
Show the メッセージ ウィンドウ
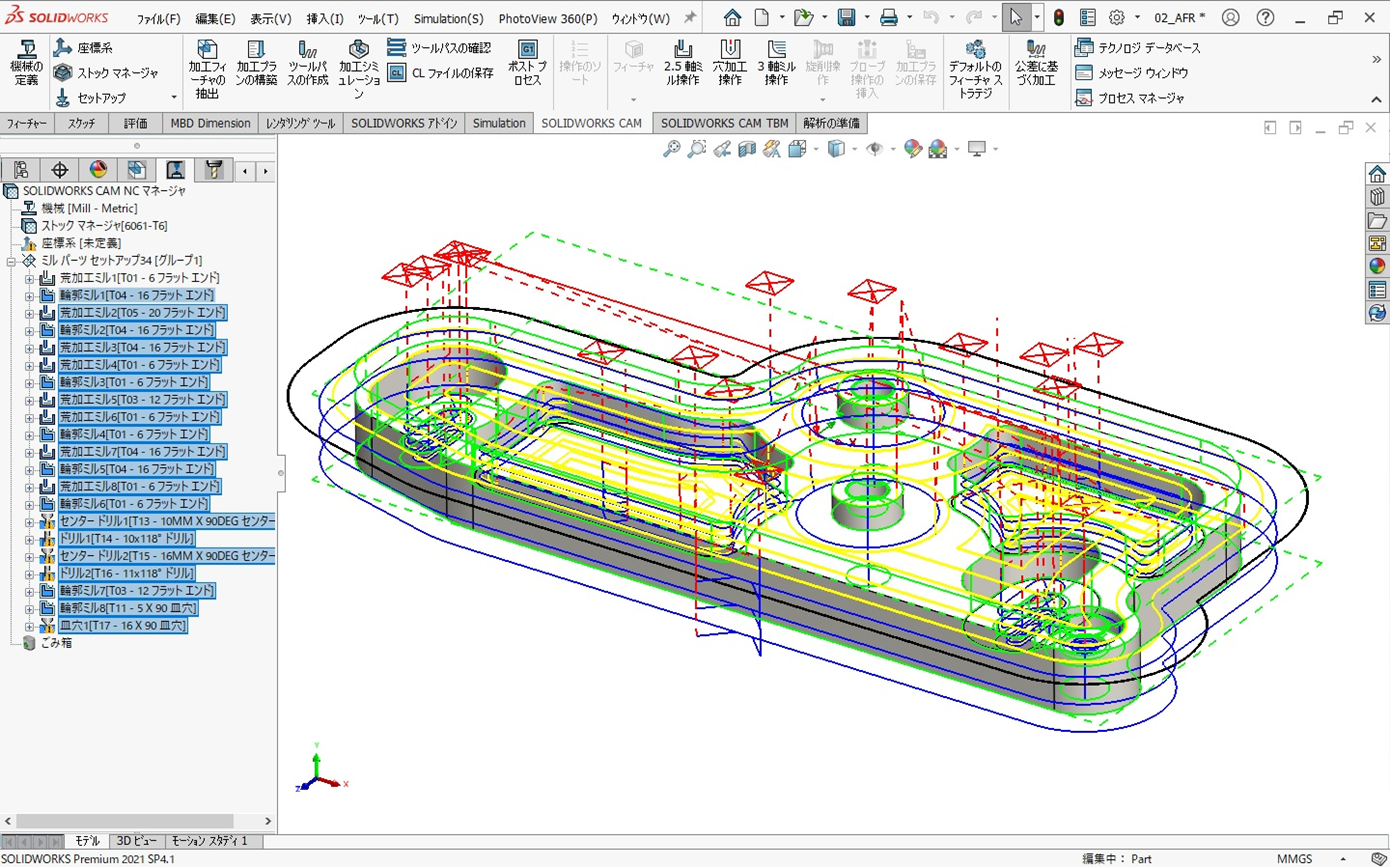point(1132,73)
